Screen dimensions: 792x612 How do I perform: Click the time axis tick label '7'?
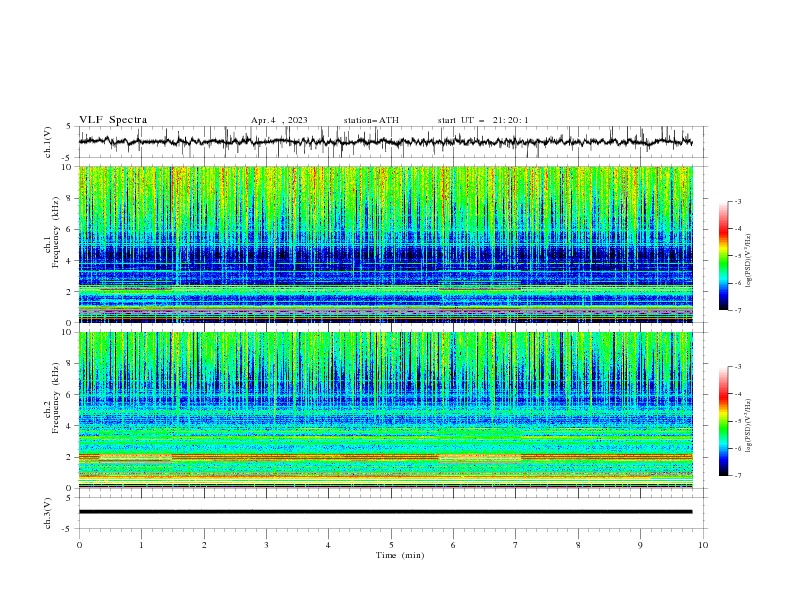click(x=516, y=545)
